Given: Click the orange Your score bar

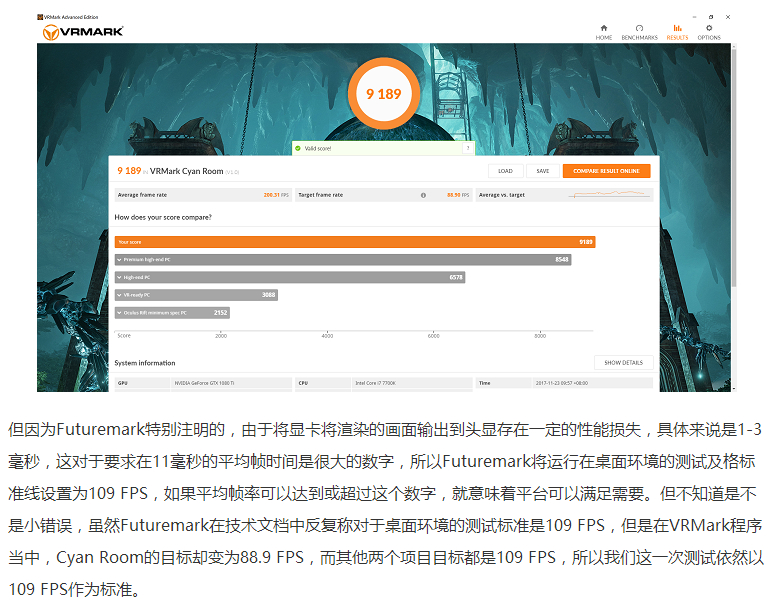Looking at the screenshot, I should click(x=355, y=242).
